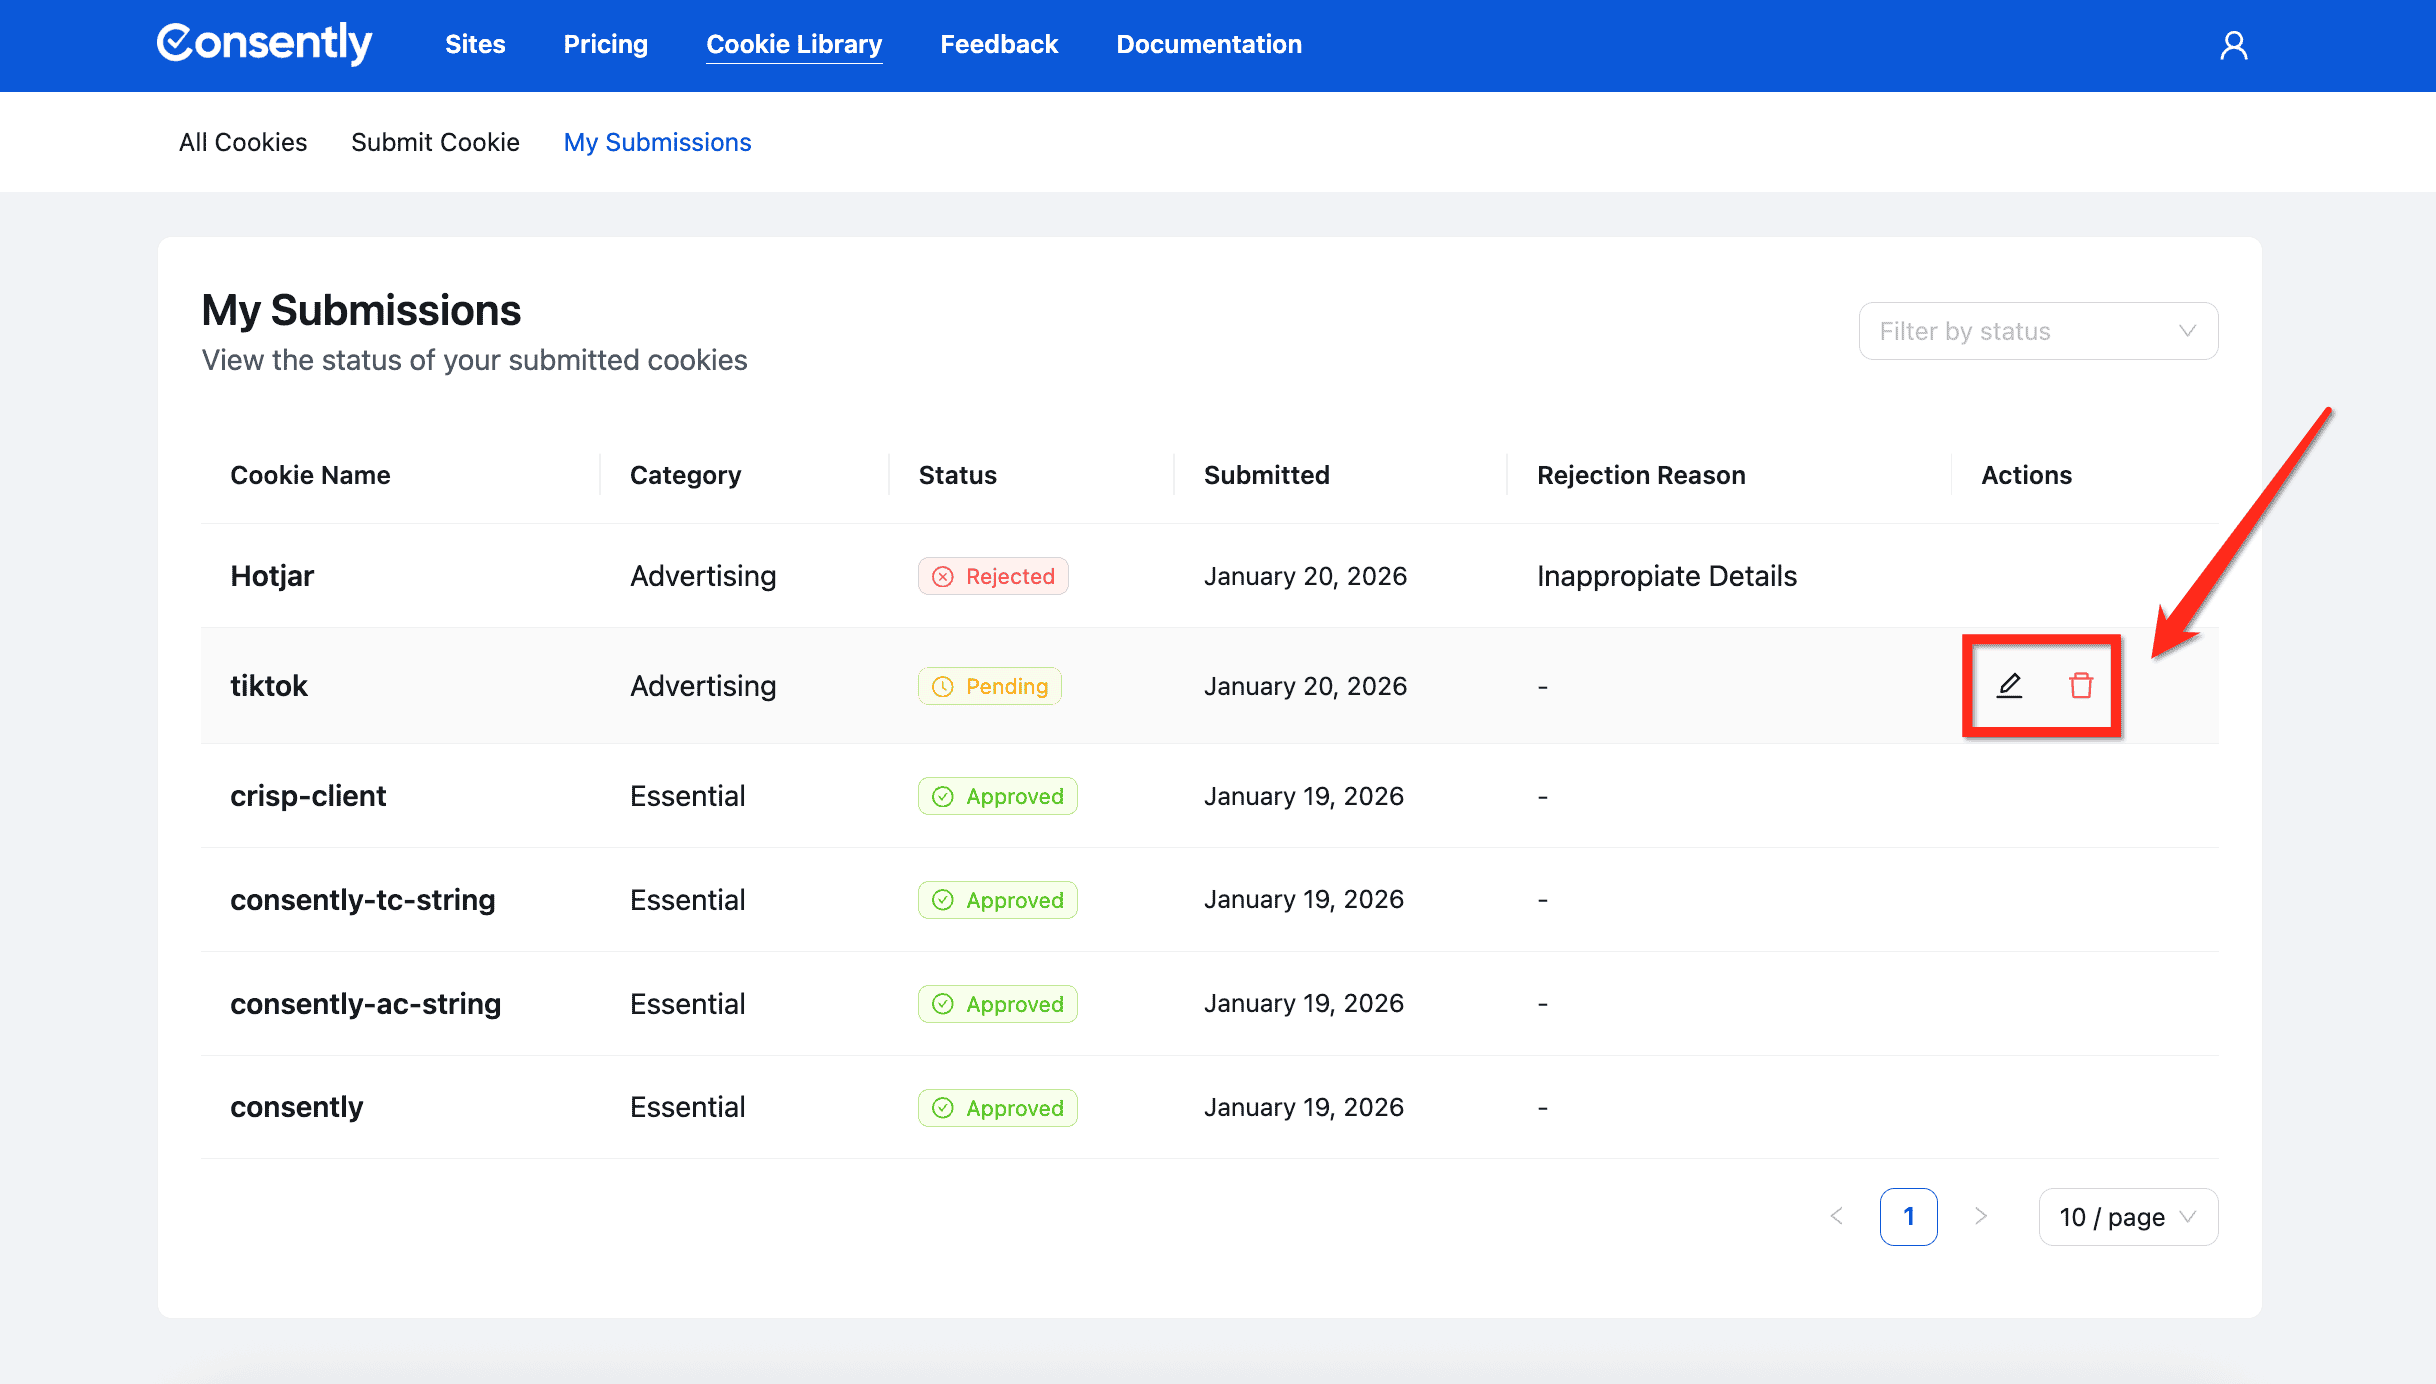
Task: Open the Sites menu item
Action: click(475, 44)
